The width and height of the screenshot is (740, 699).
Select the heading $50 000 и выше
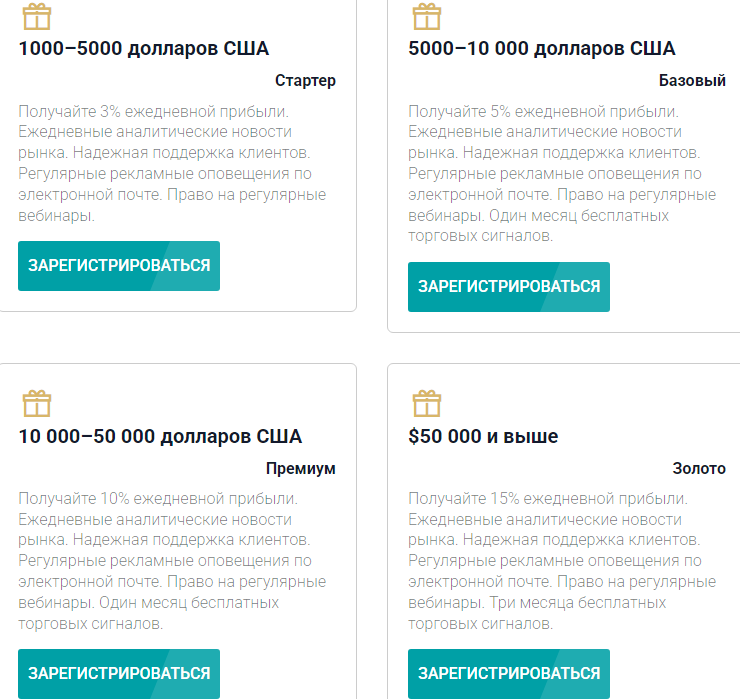(484, 436)
